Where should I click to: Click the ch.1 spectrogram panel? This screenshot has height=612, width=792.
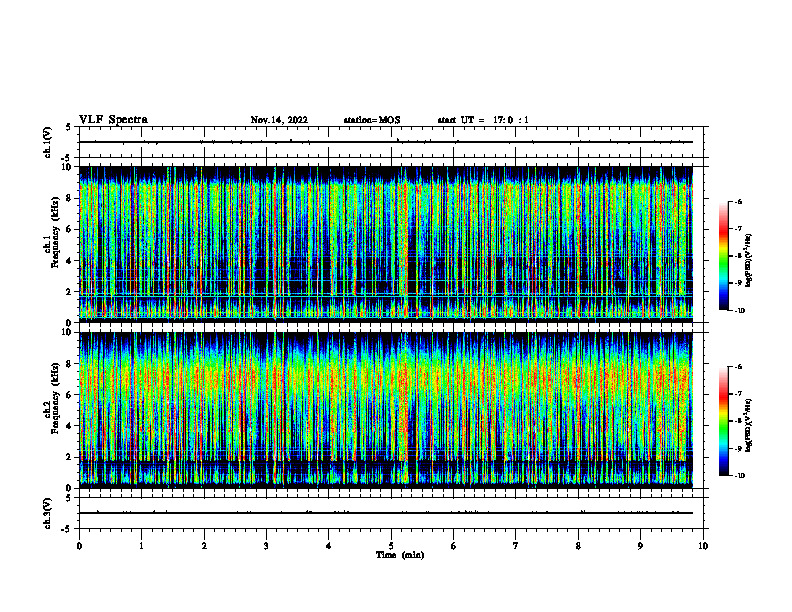tap(386, 244)
